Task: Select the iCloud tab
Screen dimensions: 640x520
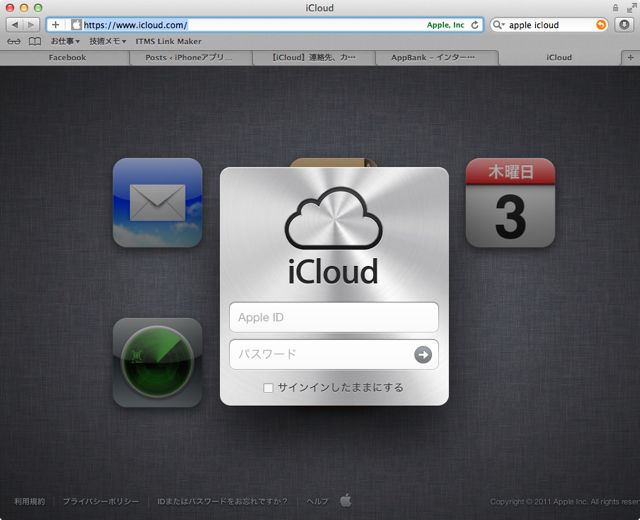Action: pyautogui.click(x=559, y=58)
